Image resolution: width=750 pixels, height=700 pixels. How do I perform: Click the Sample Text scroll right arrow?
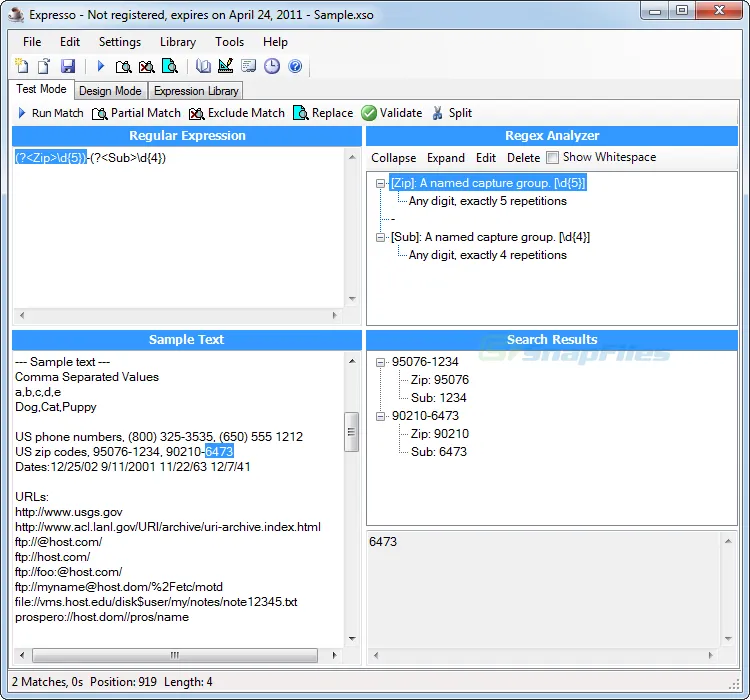coord(334,656)
